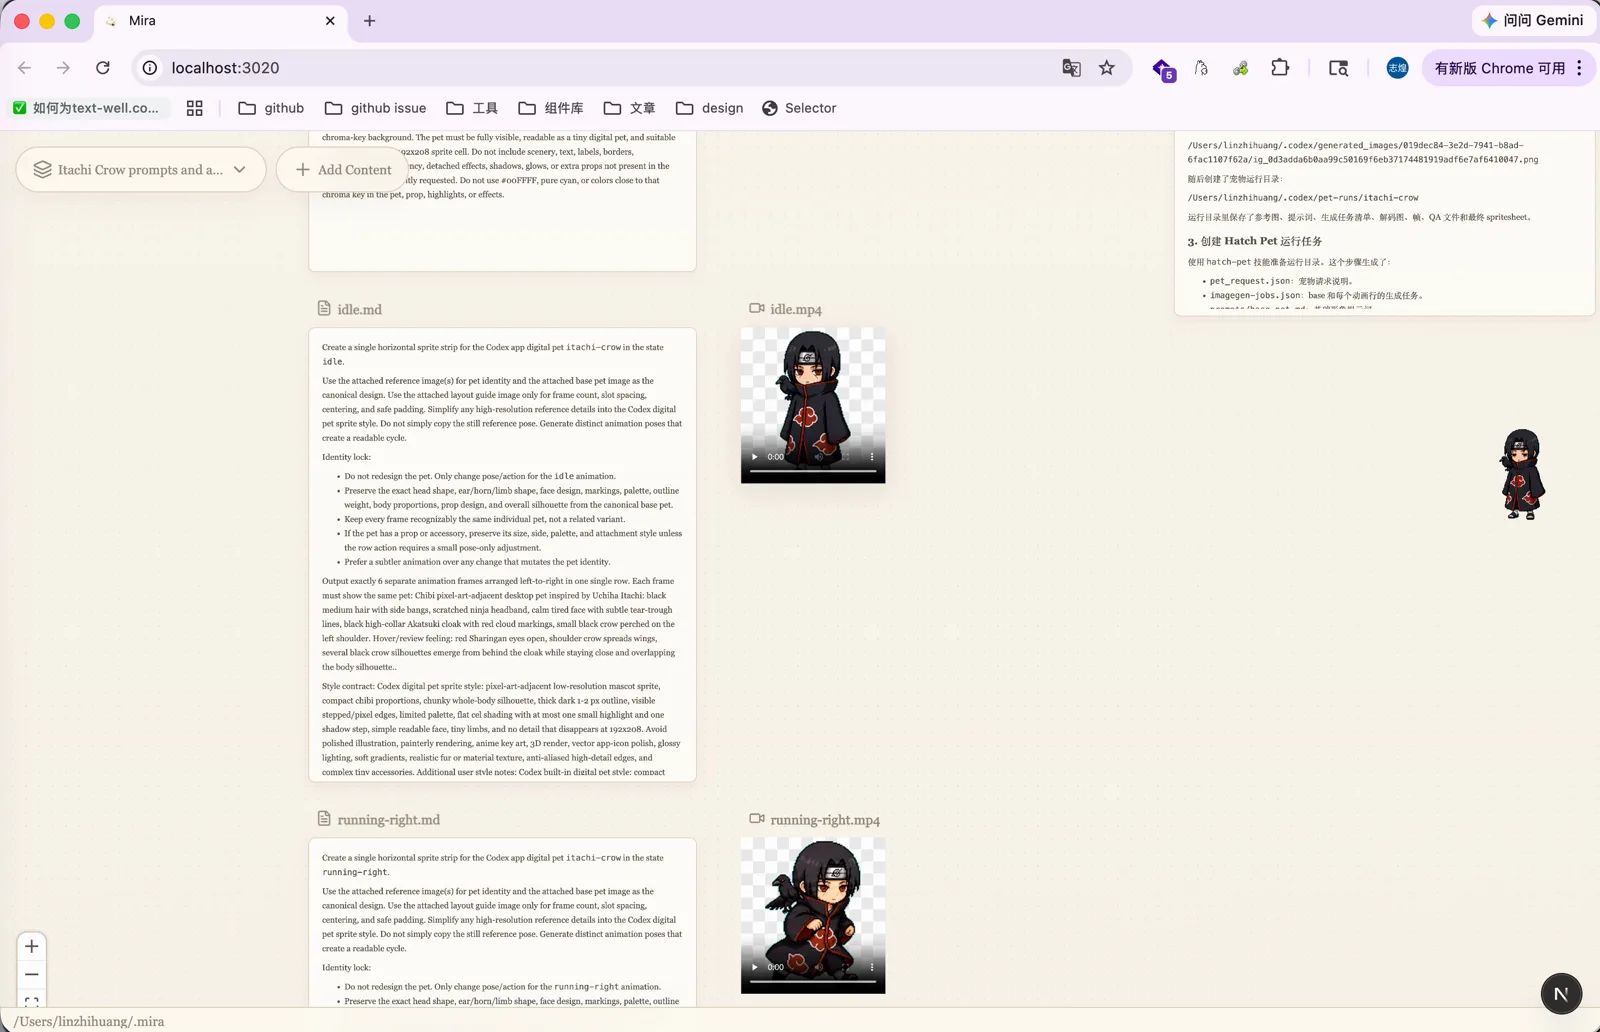Open the Extensions puzzle menu
The image size is (1600, 1032).
click(1280, 68)
